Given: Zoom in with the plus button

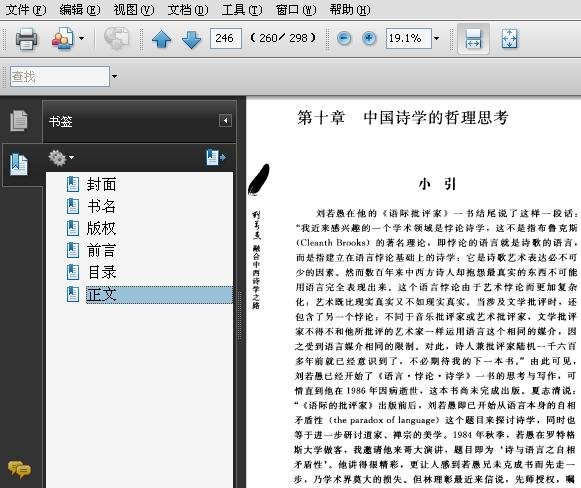Looking at the screenshot, I should (369, 38).
